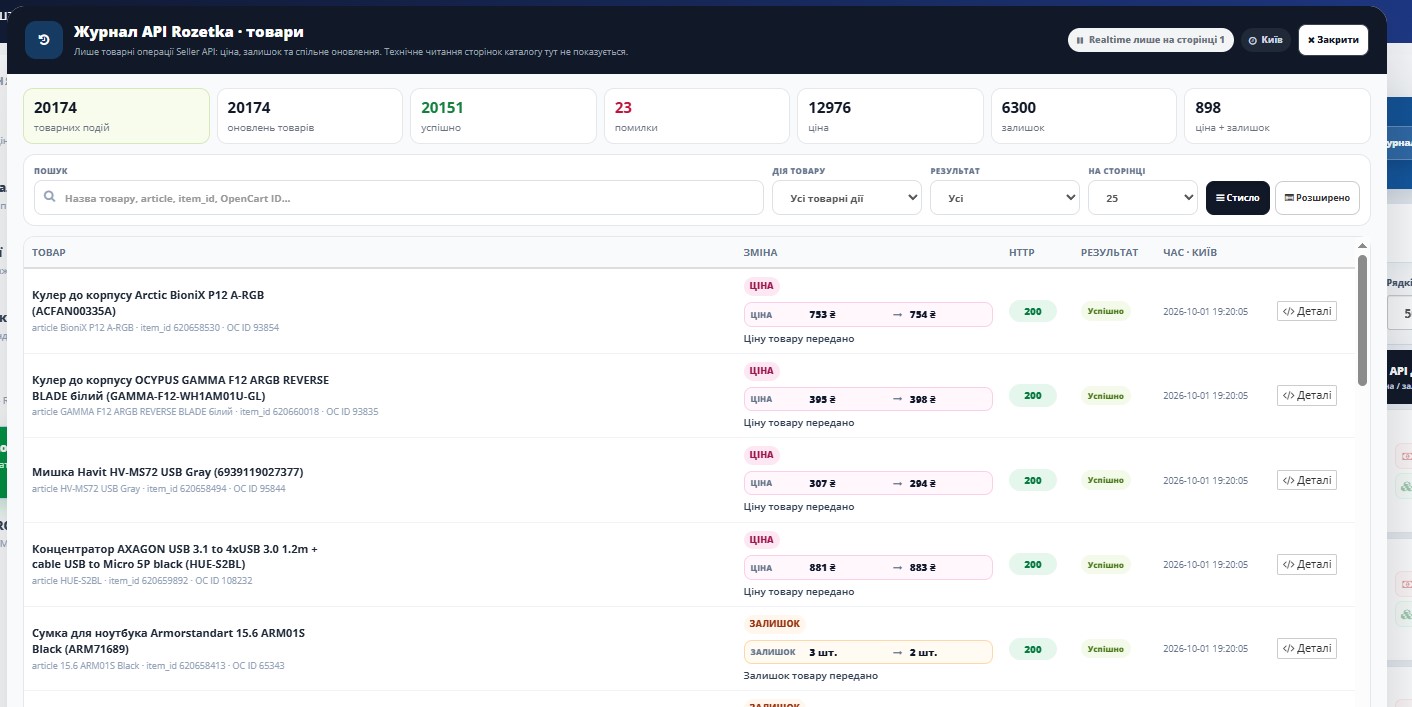Switch to Розширено expanded view
The height and width of the screenshot is (707, 1412).
[x=1317, y=198]
